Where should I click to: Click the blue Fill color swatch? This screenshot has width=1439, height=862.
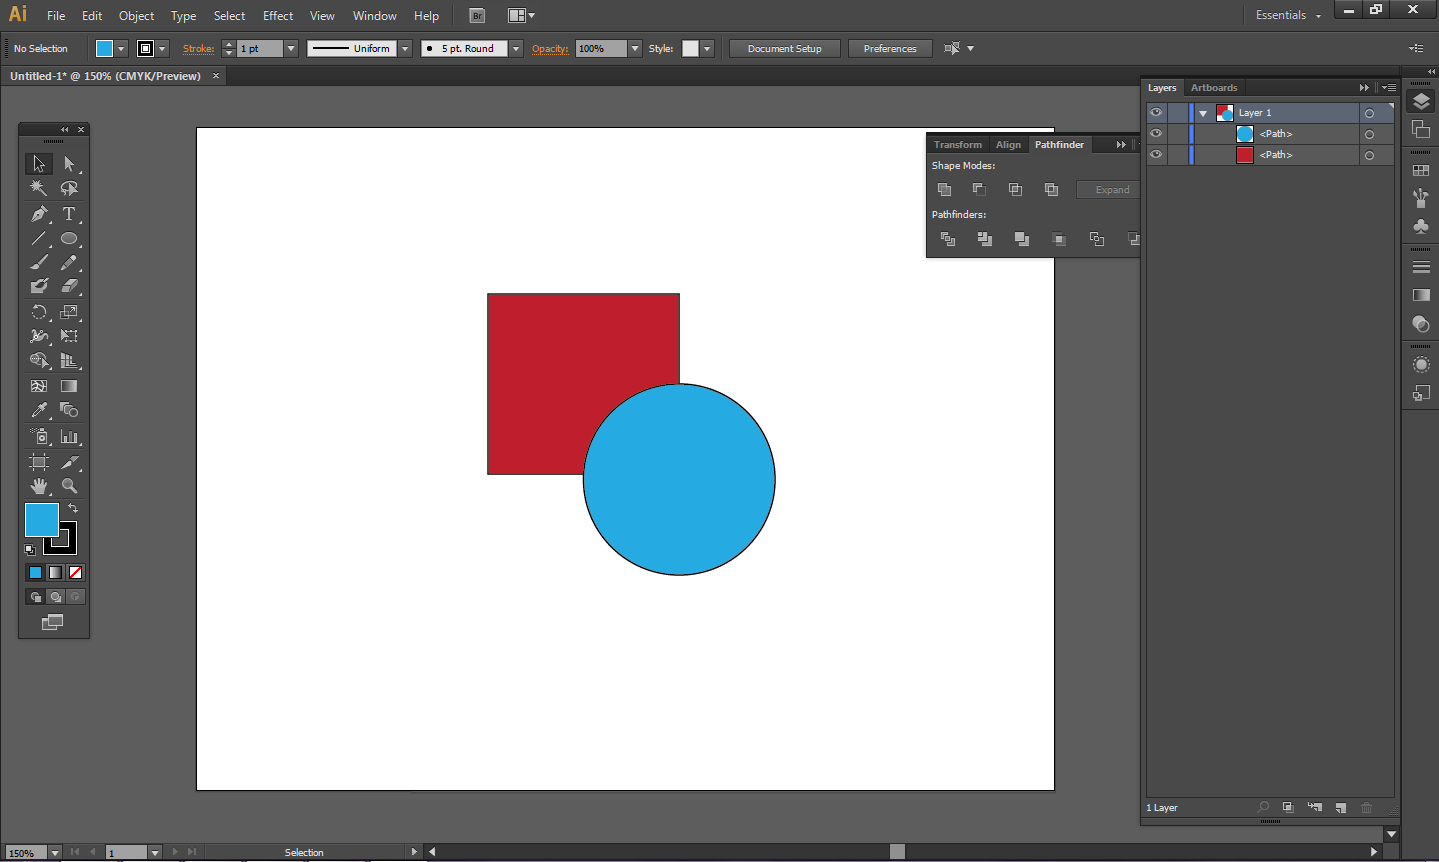41,520
